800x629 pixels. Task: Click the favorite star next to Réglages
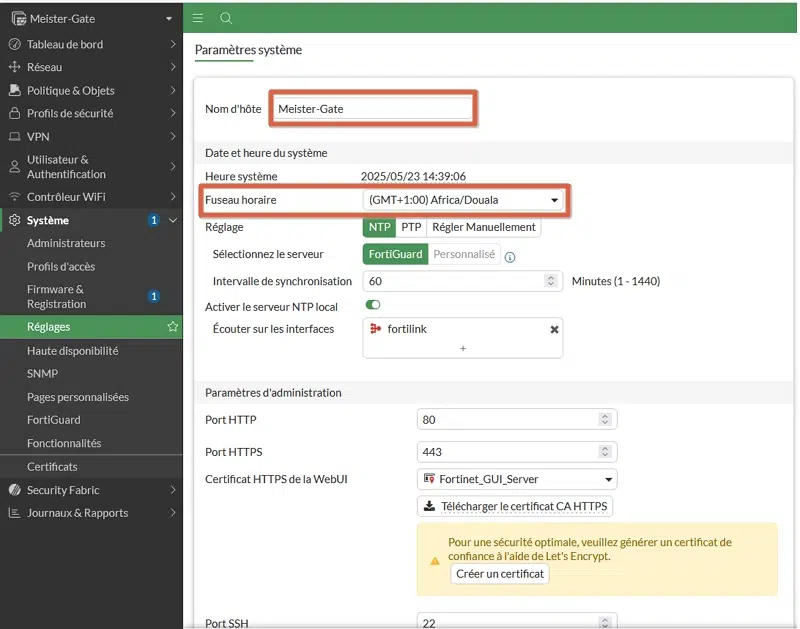(x=172, y=327)
